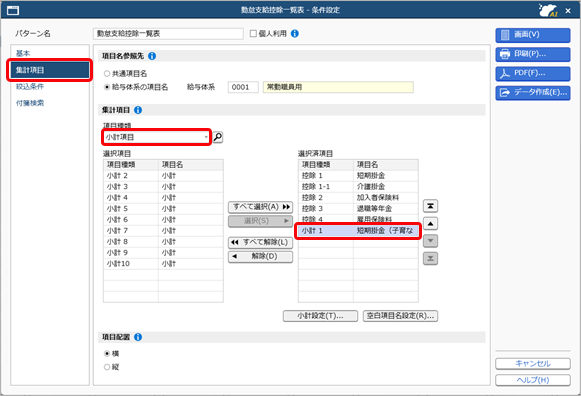
Task: Select row 小計 5 in 選択項目 list
Action: tap(163, 209)
